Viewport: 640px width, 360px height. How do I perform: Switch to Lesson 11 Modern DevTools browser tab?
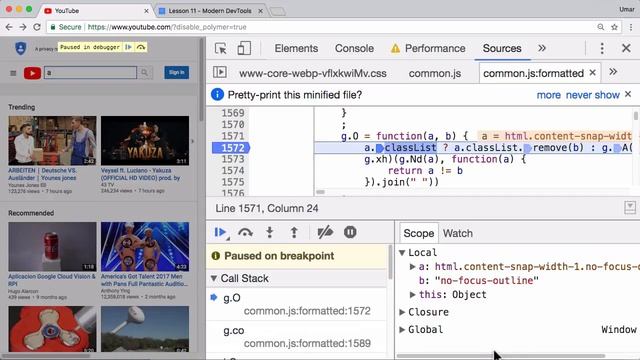tap(210, 11)
